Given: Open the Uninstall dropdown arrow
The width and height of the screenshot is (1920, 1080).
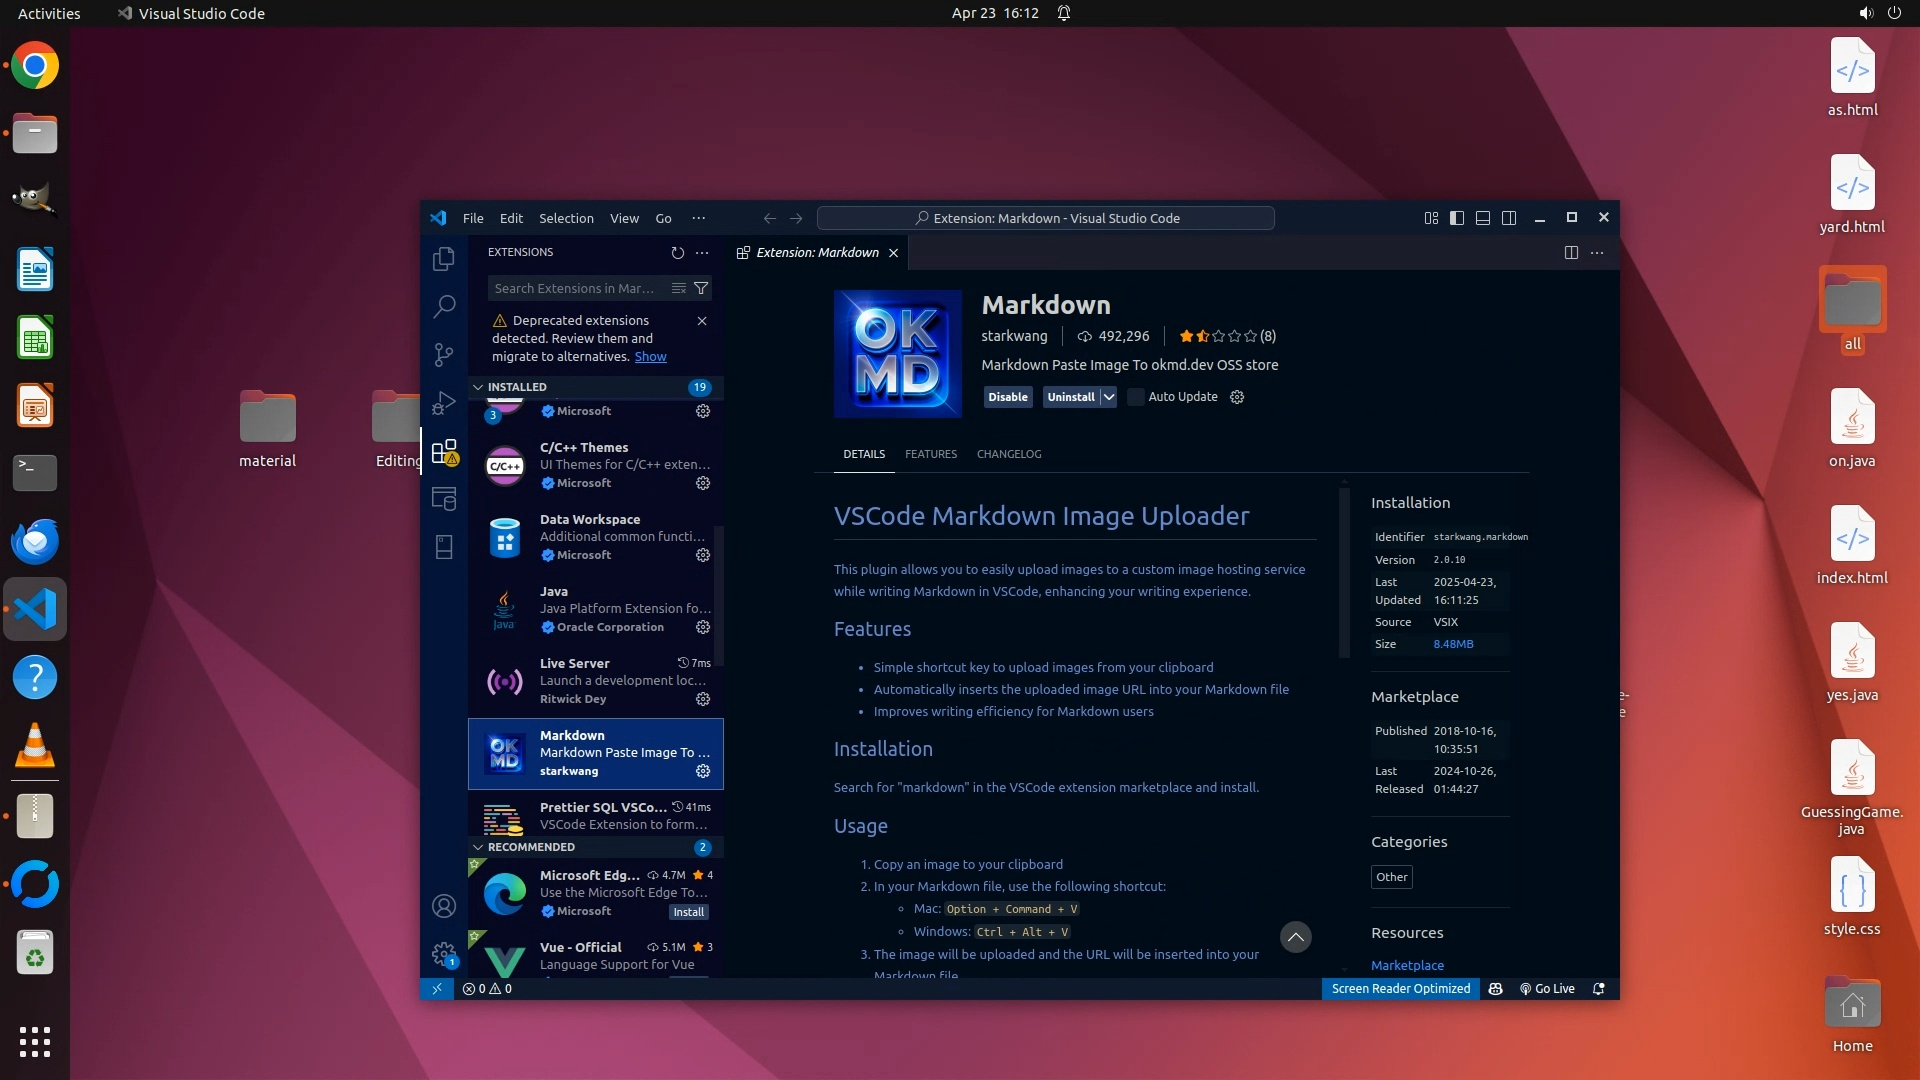Looking at the screenshot, I should (x=1109, y=397).
